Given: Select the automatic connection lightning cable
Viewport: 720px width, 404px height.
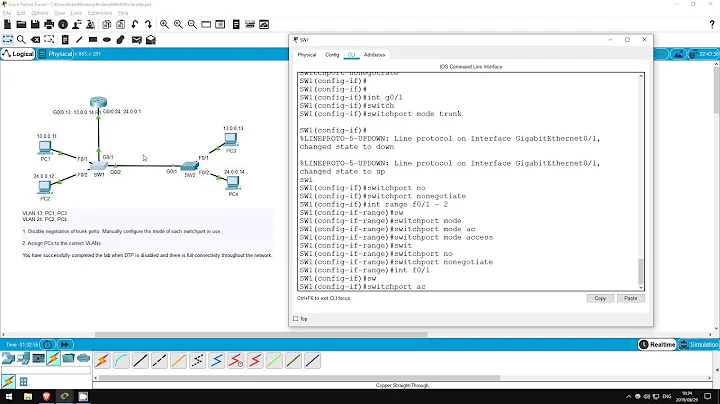Looking at the screenshot, I should (x=102, y=360).
